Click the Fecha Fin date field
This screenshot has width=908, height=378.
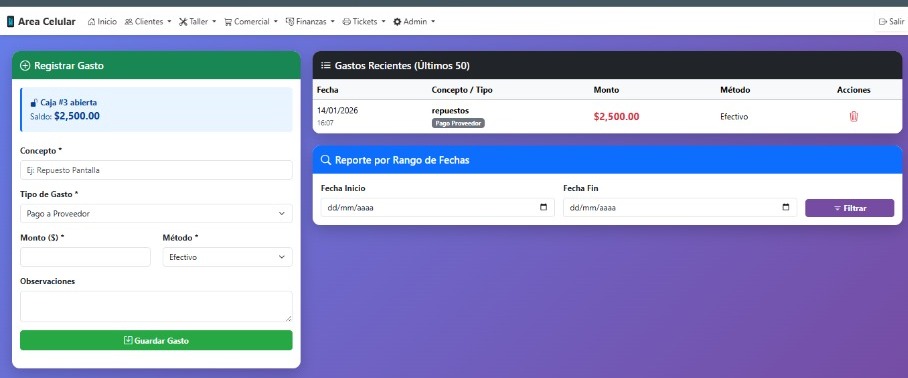tap(680, 207)
